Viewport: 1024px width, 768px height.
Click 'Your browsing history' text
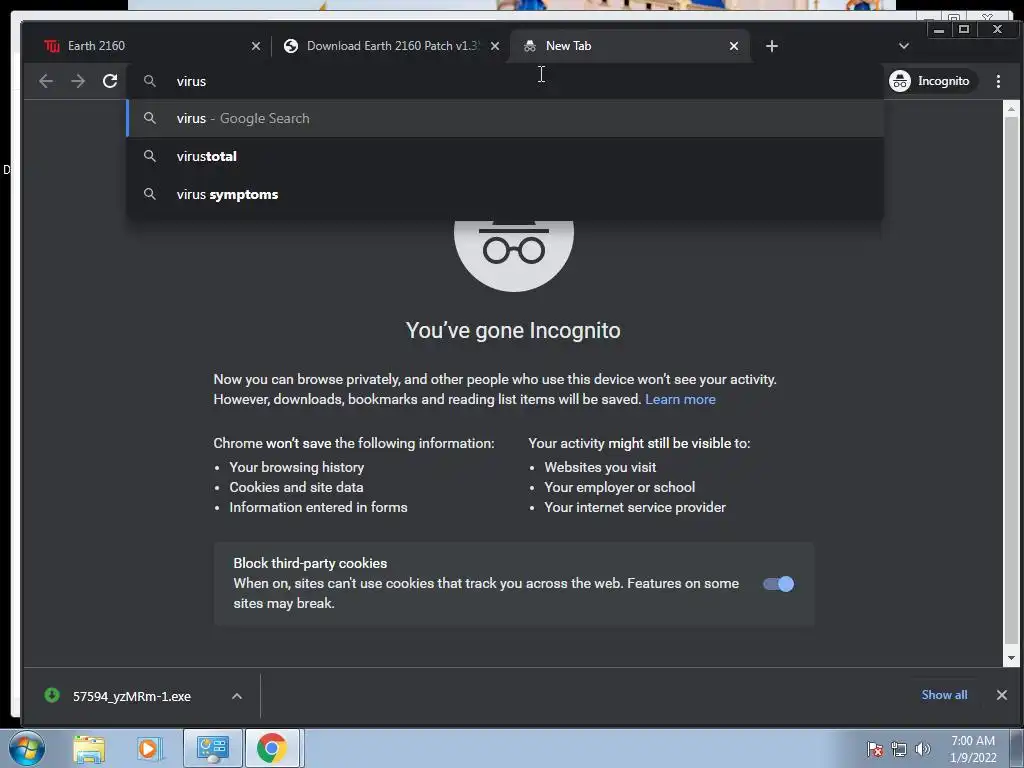296,468
